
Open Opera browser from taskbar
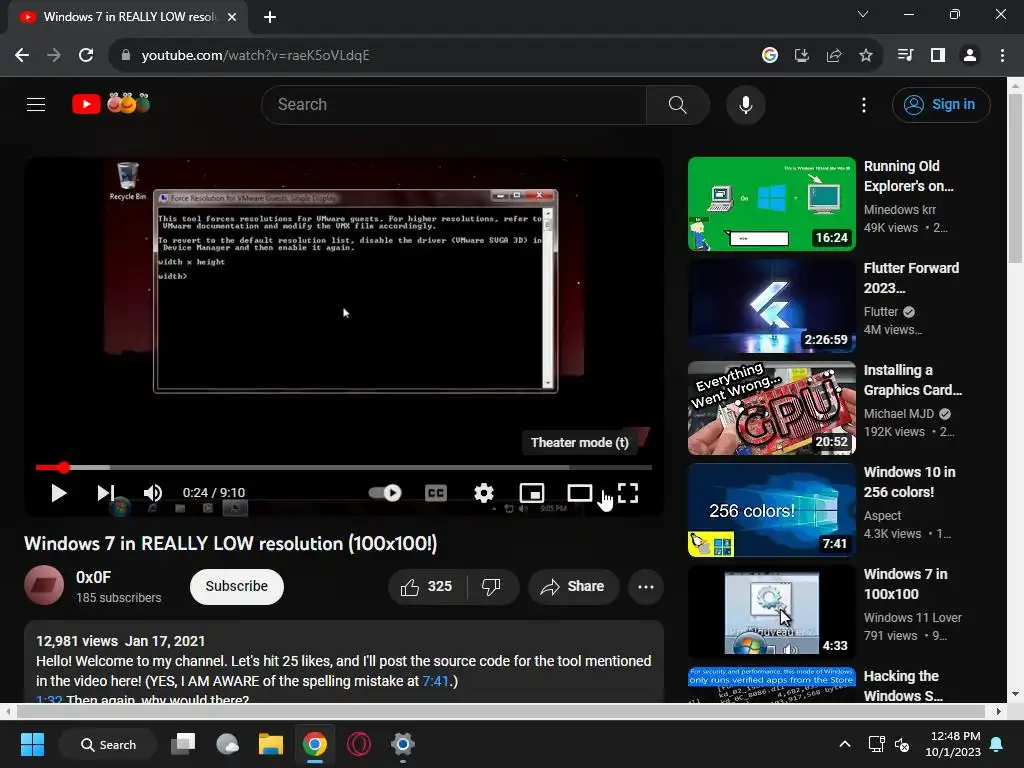359,744
